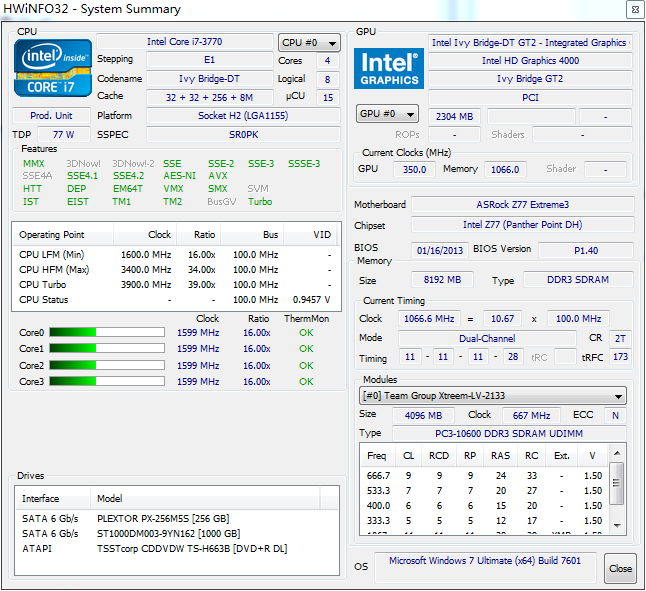This screenshot has height=591, width=646.
Task: Click the BIOS date 01/16/2013
Action: (x=440, y=250)
